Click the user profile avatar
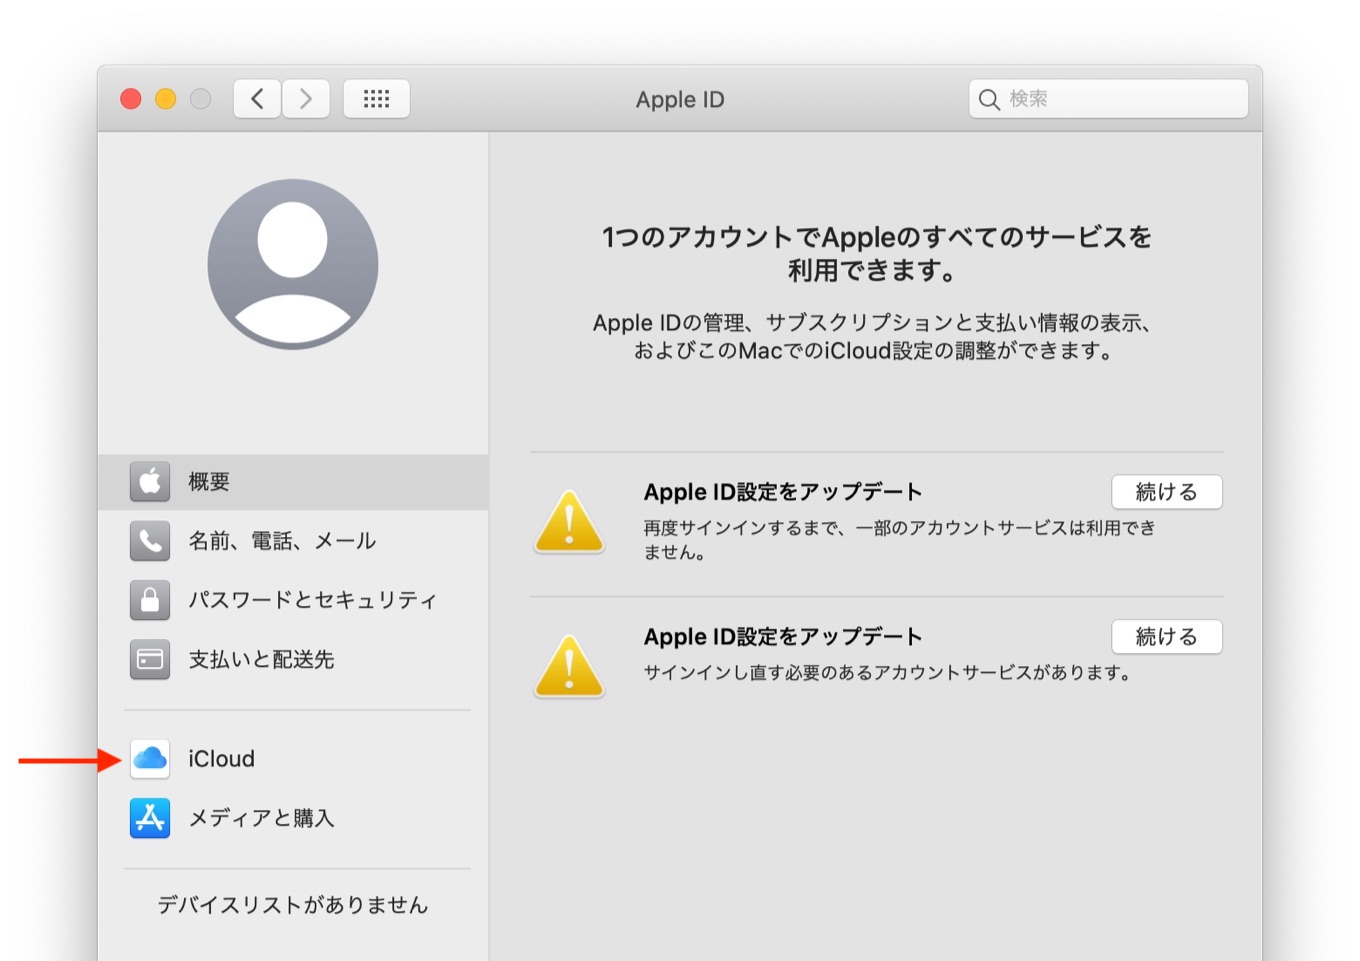Image resolution: width=1360 pixels, height=961 pixels. [293, 265]
